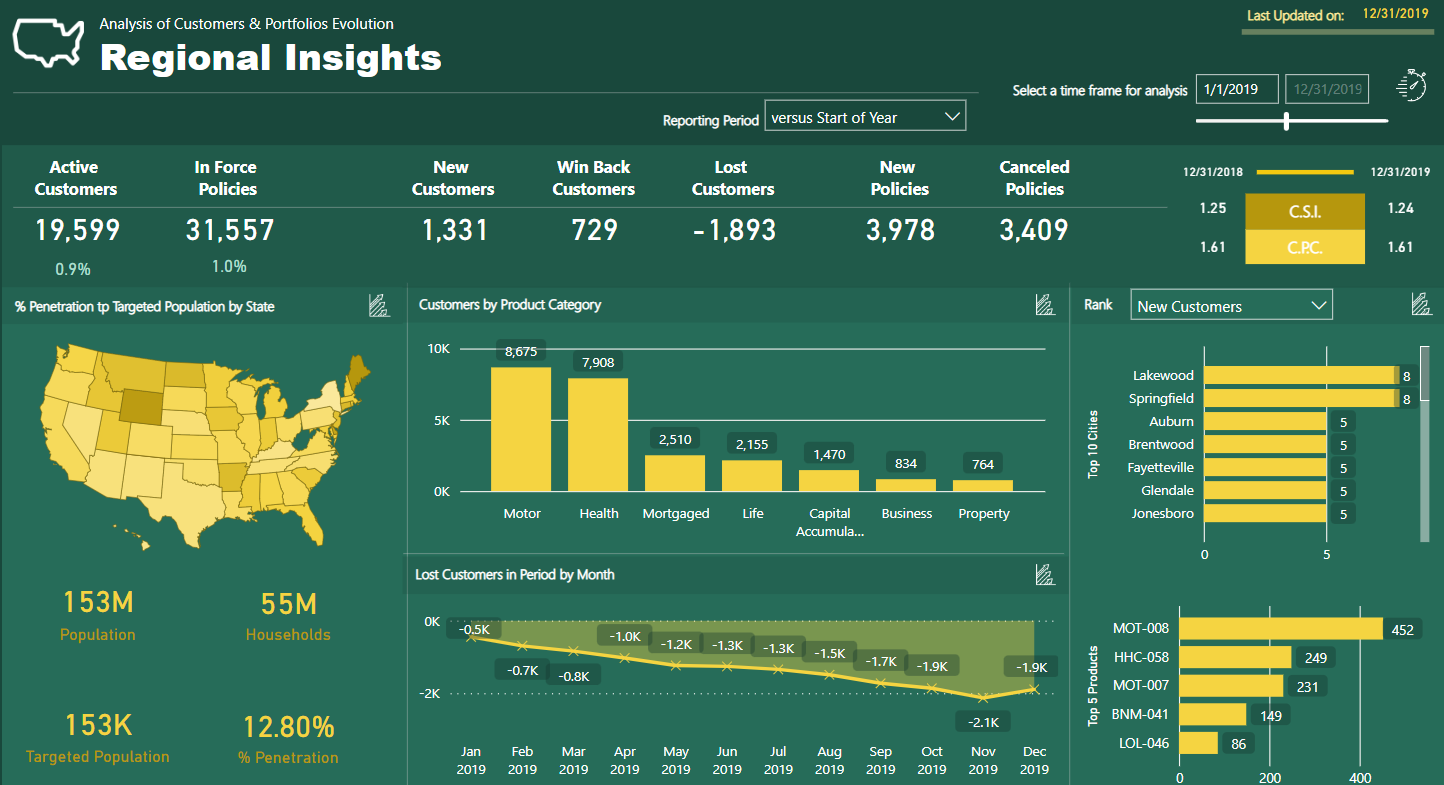Click chart icon on Customers by Product Category

[x=1043, y=304]
